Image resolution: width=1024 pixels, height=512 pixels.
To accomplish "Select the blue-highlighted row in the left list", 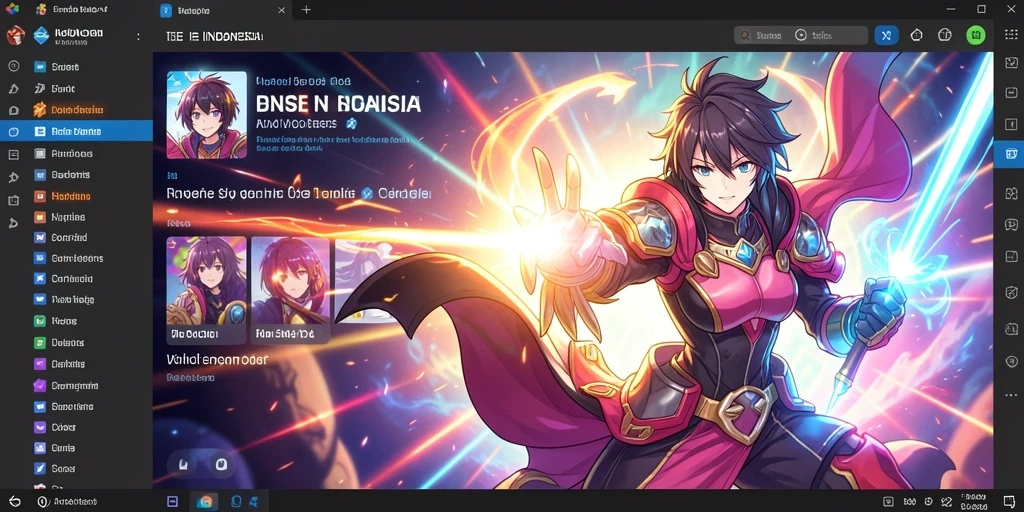I will click(76, 131).
